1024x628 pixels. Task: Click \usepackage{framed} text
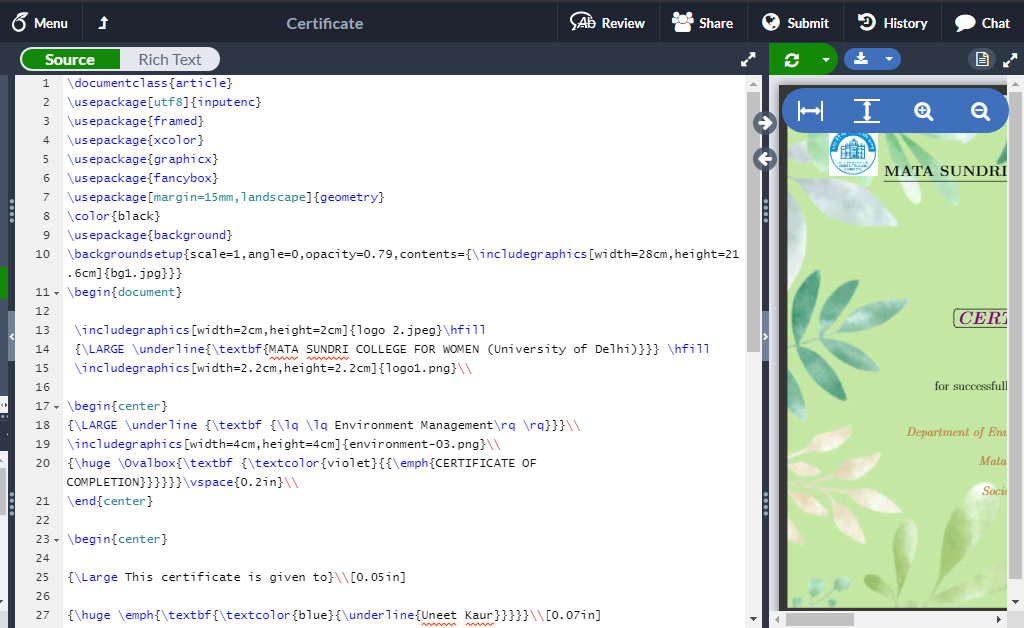point(135,121)
